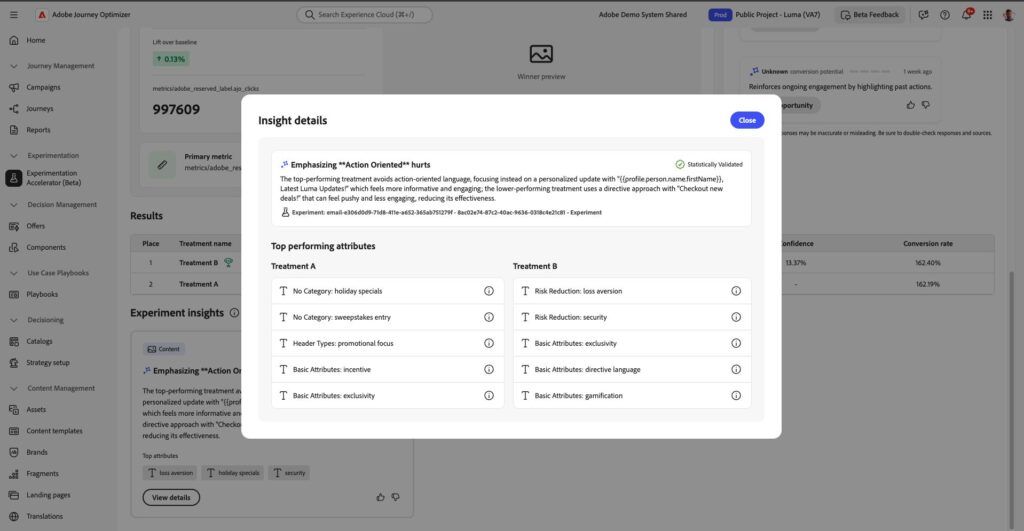Close the Insight details dialog
This screenshot has width=1024, height=531.
click(x=746, y=120)
